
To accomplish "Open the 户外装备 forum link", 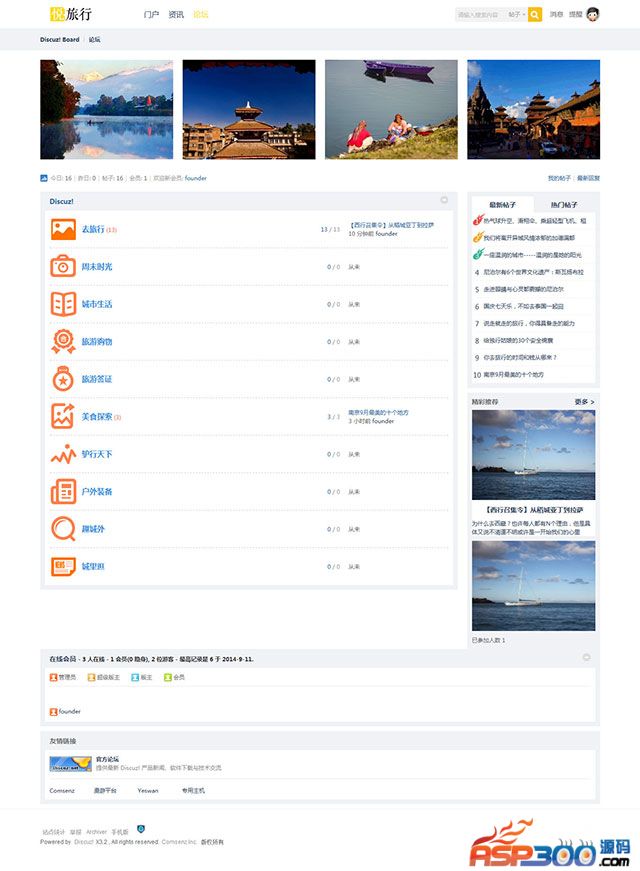I will pos(97,492).
